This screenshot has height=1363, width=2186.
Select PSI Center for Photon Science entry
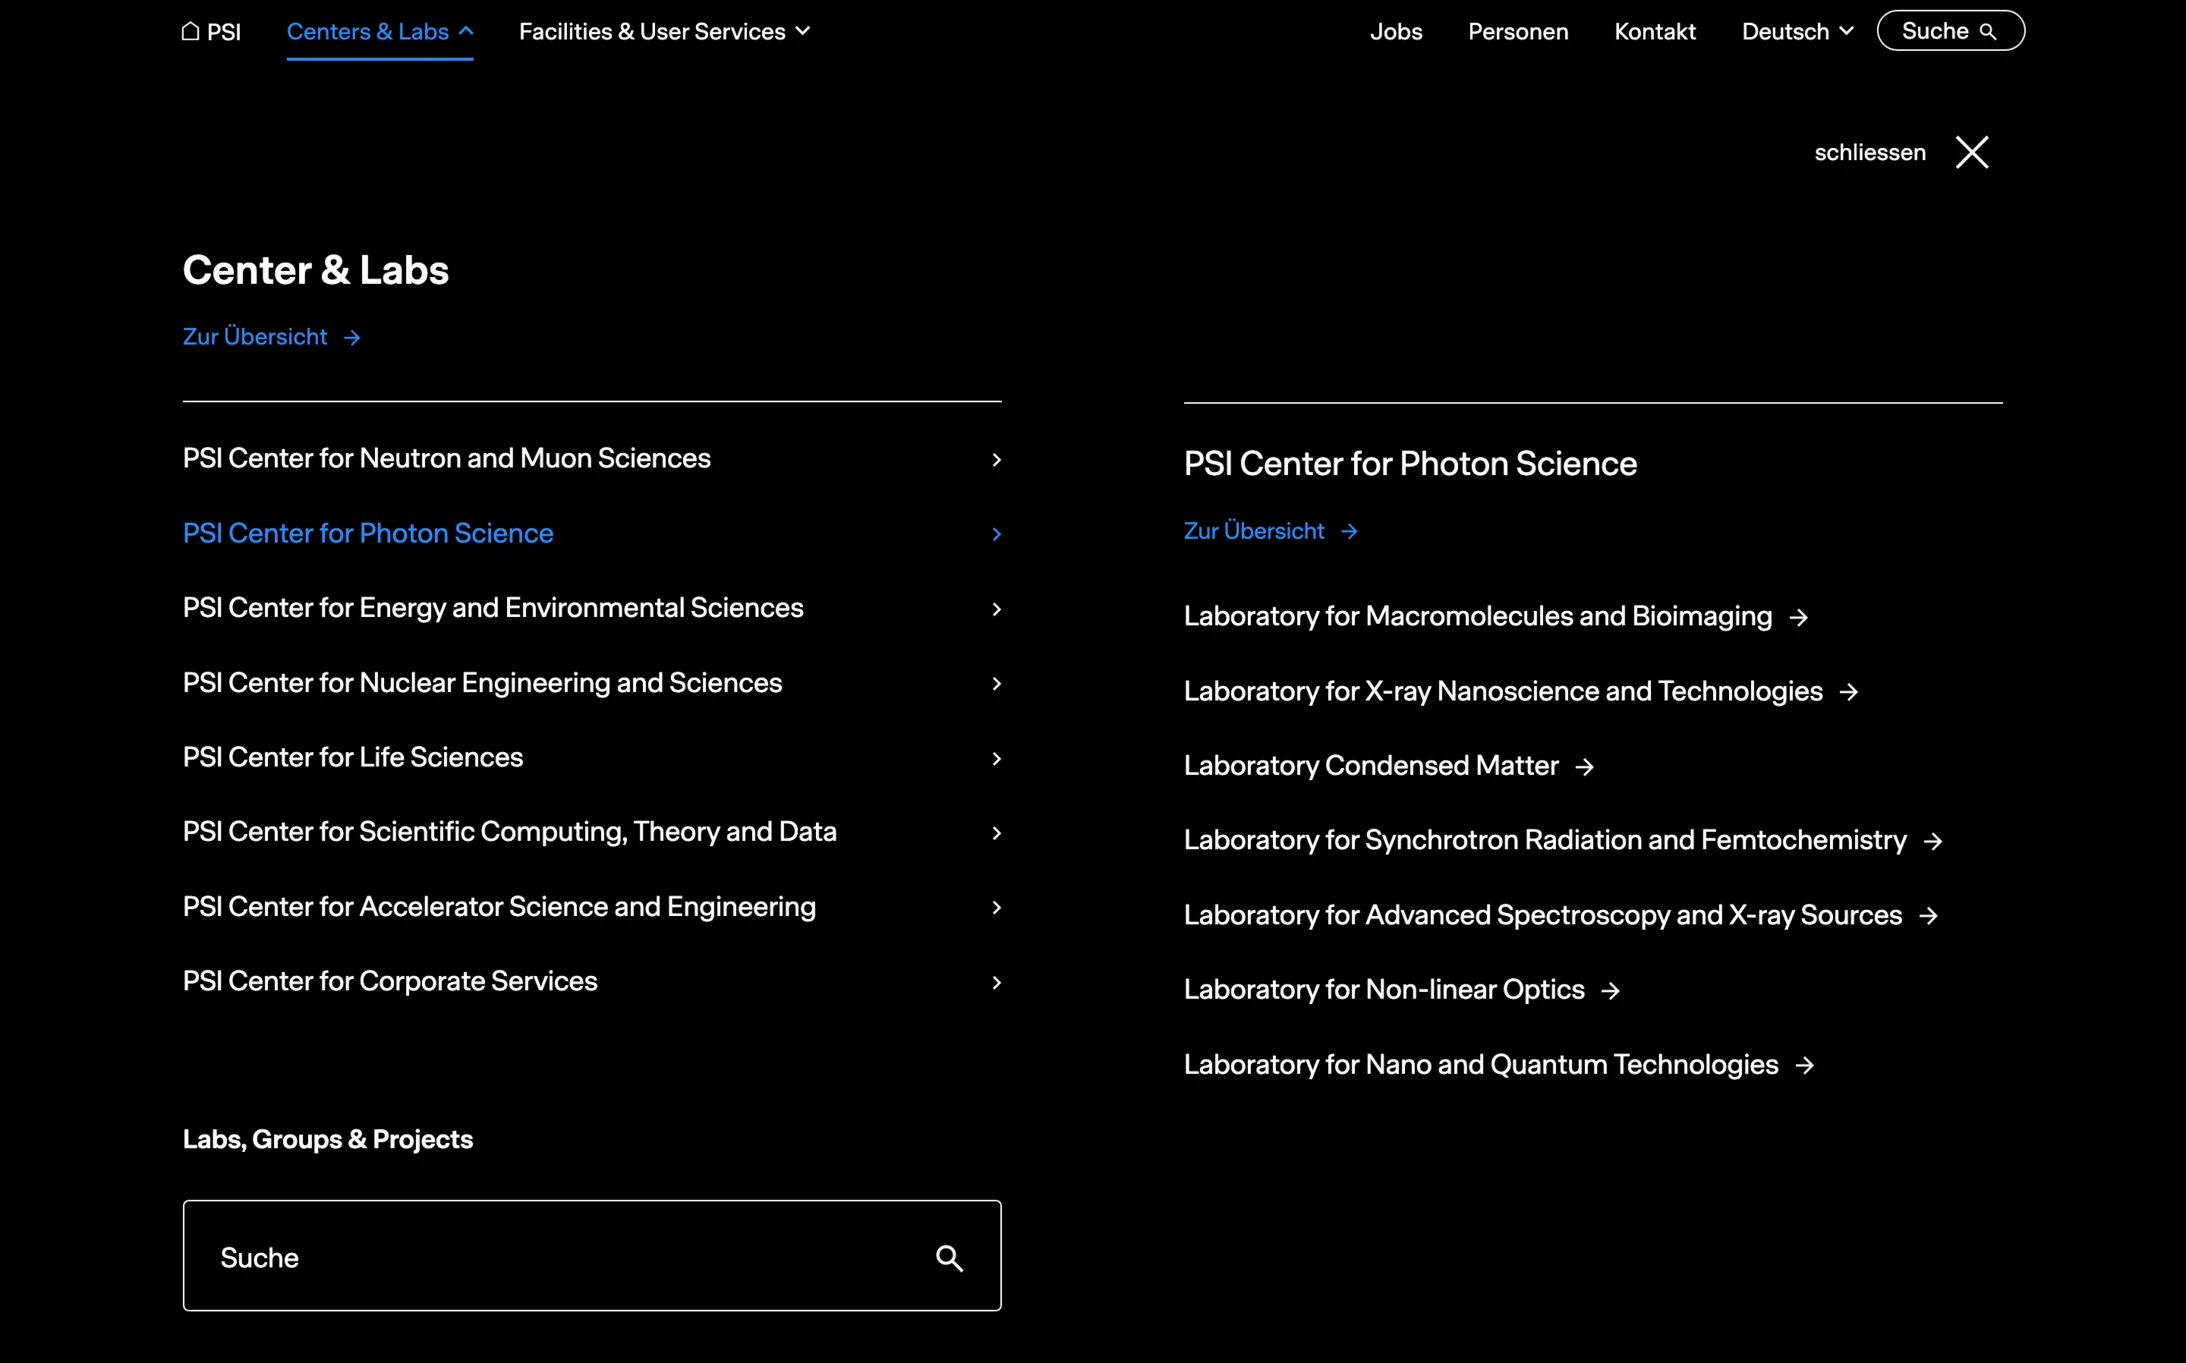(x=367, y=533)
